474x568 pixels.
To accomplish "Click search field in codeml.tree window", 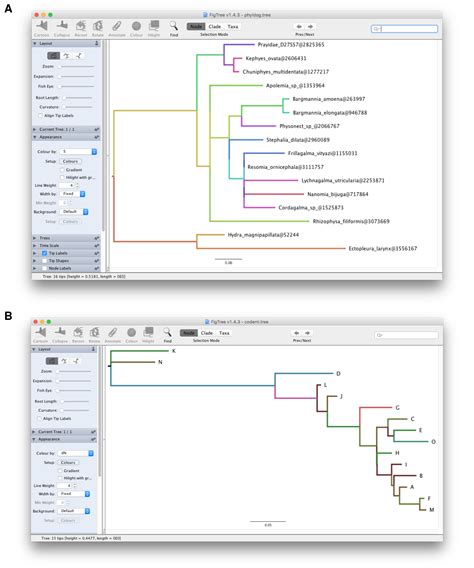I will 406,335.
